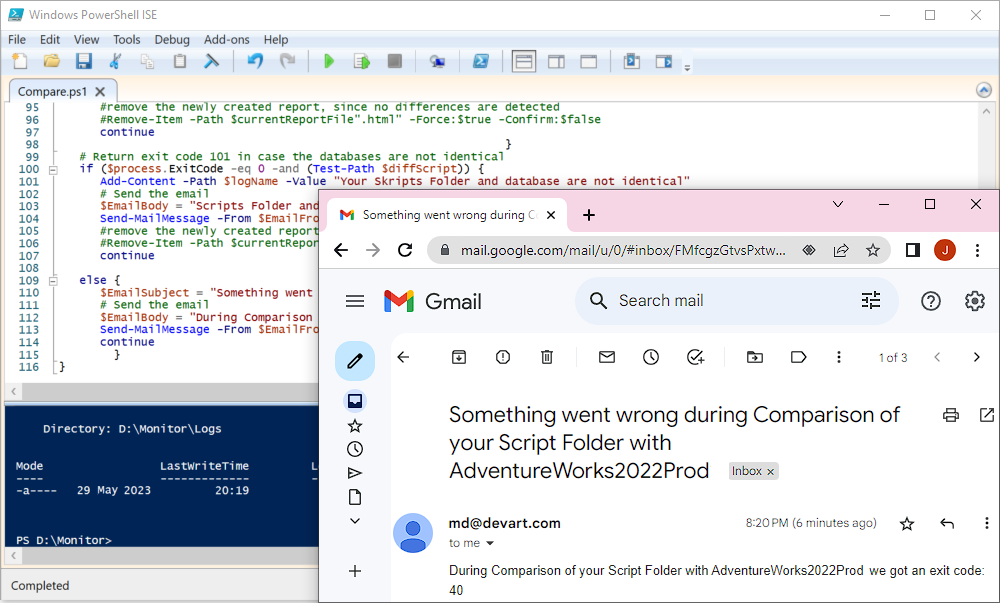1000x603 pixels.
Task: Return to inbox with back arrow
Action: click(x=403, y=357)
